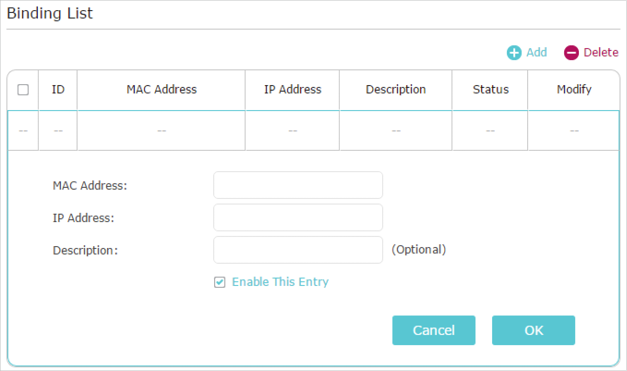The image size is (627, 371).
Task: Tick the select-all checkbox in table header
Action: tap(23, 90)
